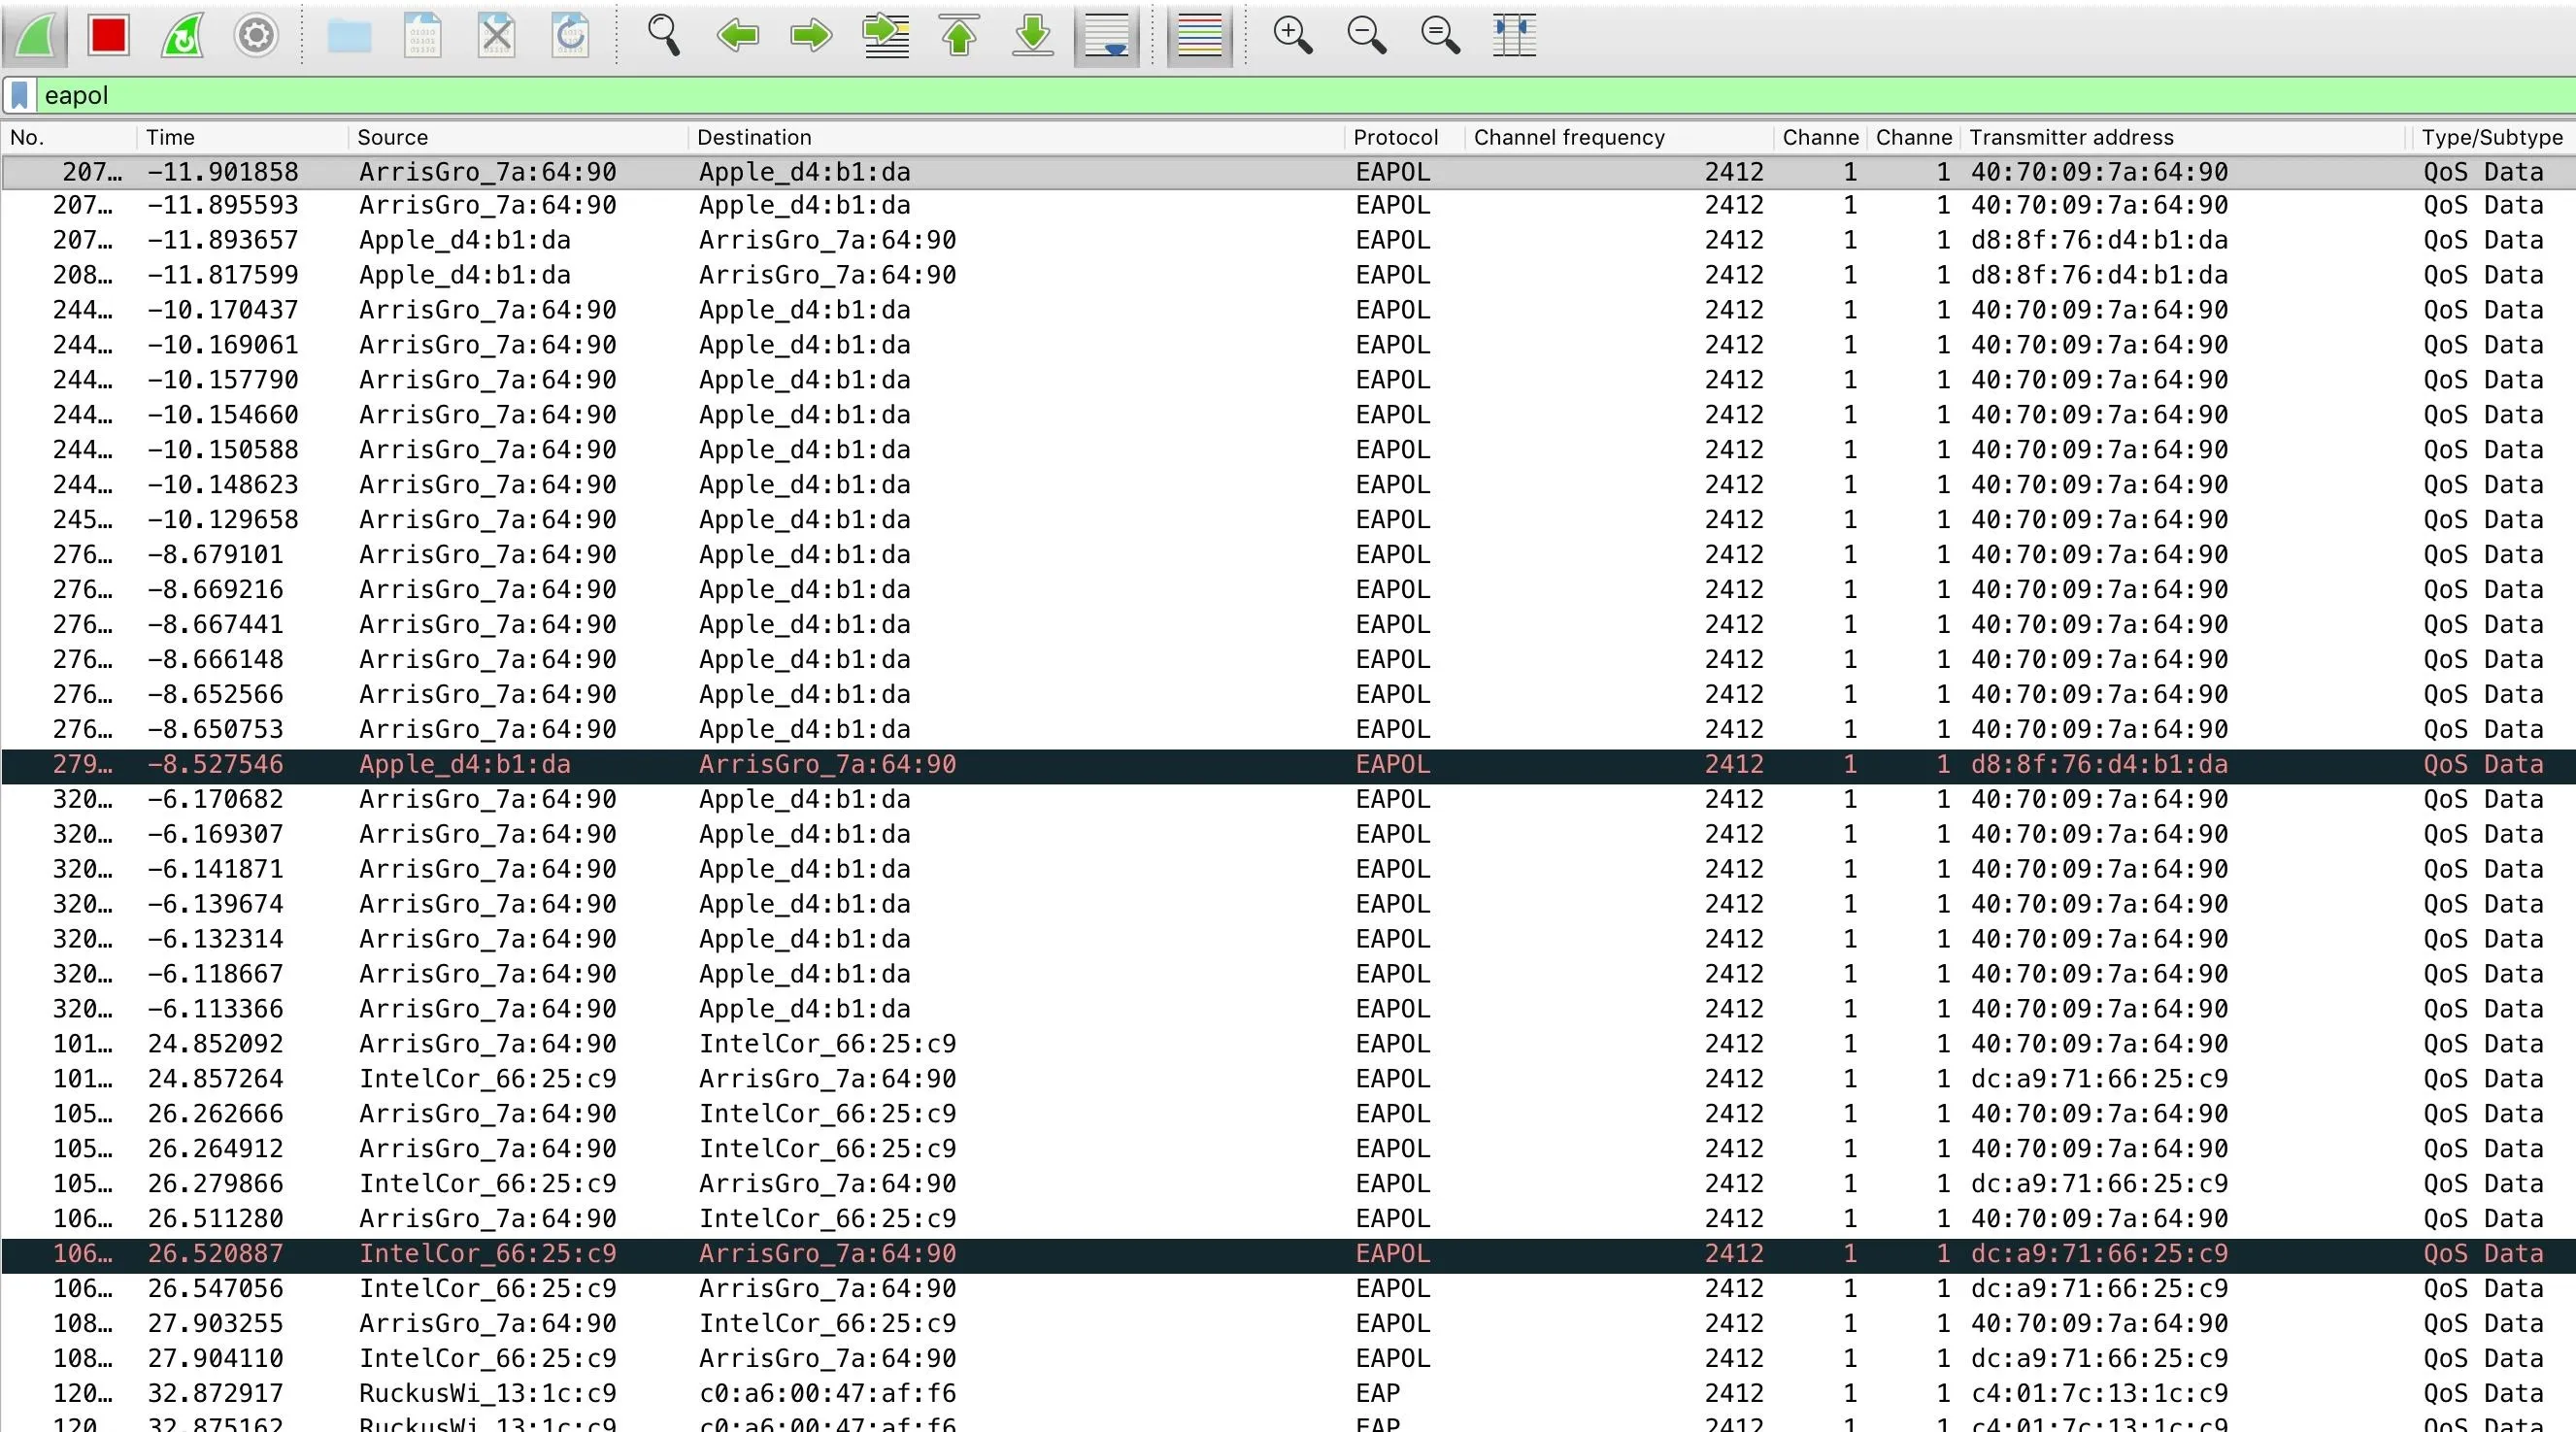The image size is (2576, 1432).
Task: Select the packet at time -8.679101
Action: coord(1288,555)
